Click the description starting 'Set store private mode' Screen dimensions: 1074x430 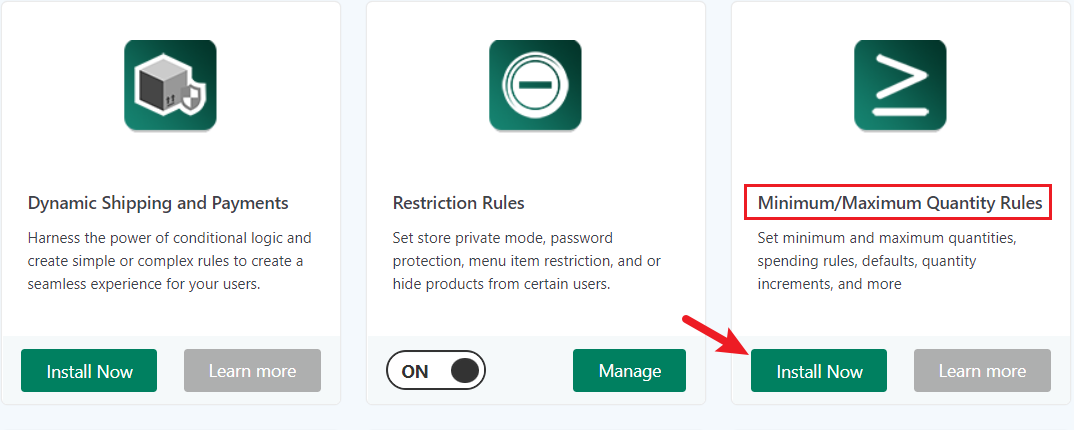[x=527, y=261]
